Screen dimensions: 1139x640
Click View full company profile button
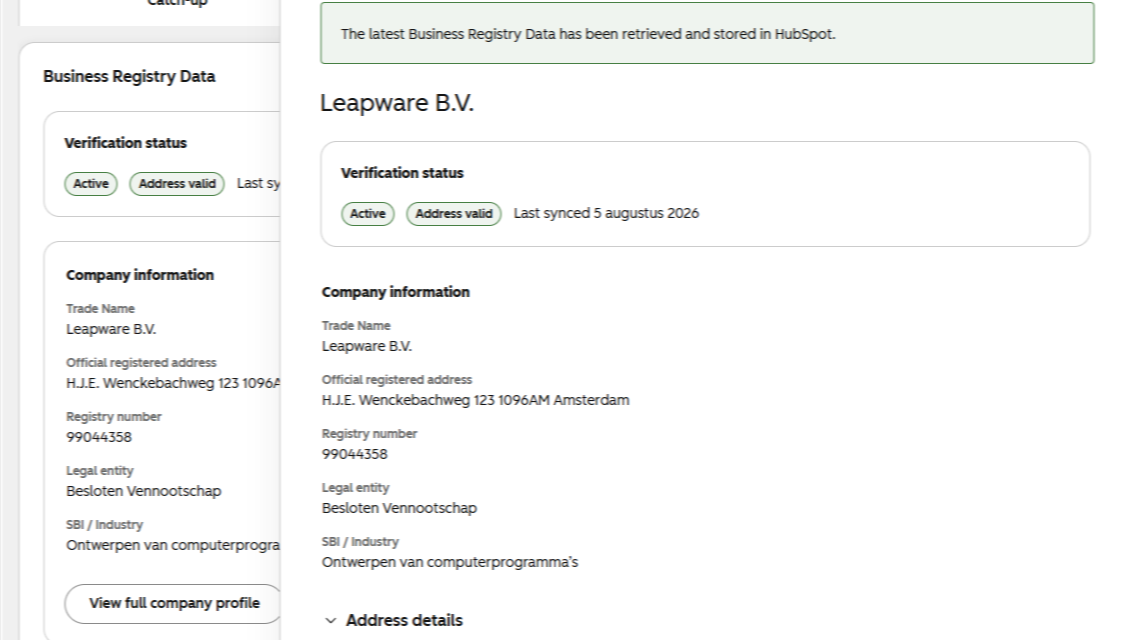pyautogui.click(x=173, y=603)
